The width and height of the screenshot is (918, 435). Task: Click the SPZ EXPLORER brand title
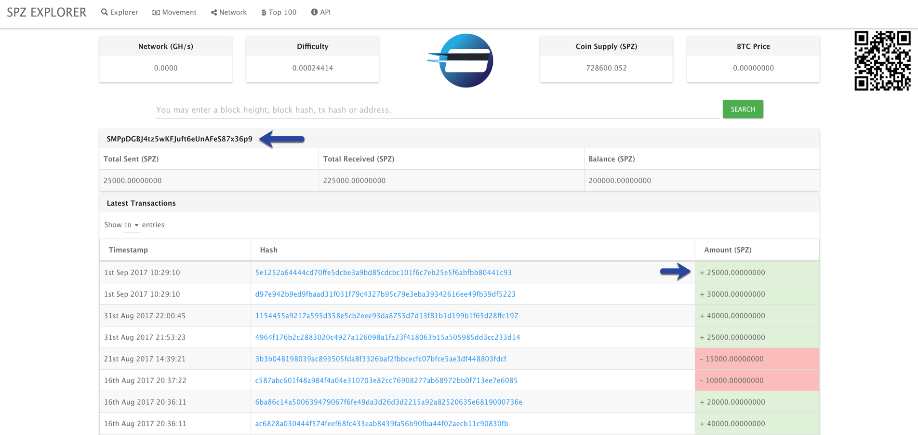(47, 12)
